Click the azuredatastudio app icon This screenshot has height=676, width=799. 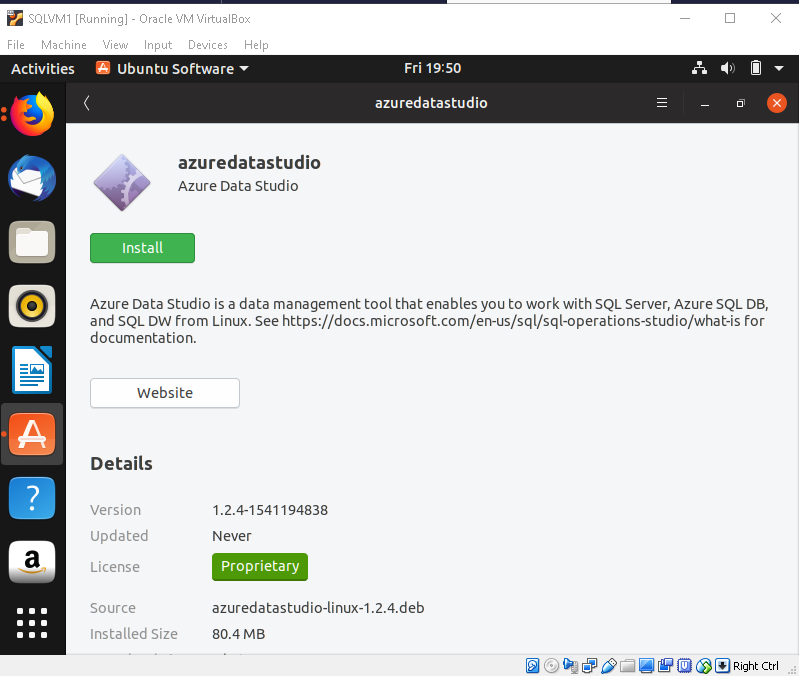point(122,182)
